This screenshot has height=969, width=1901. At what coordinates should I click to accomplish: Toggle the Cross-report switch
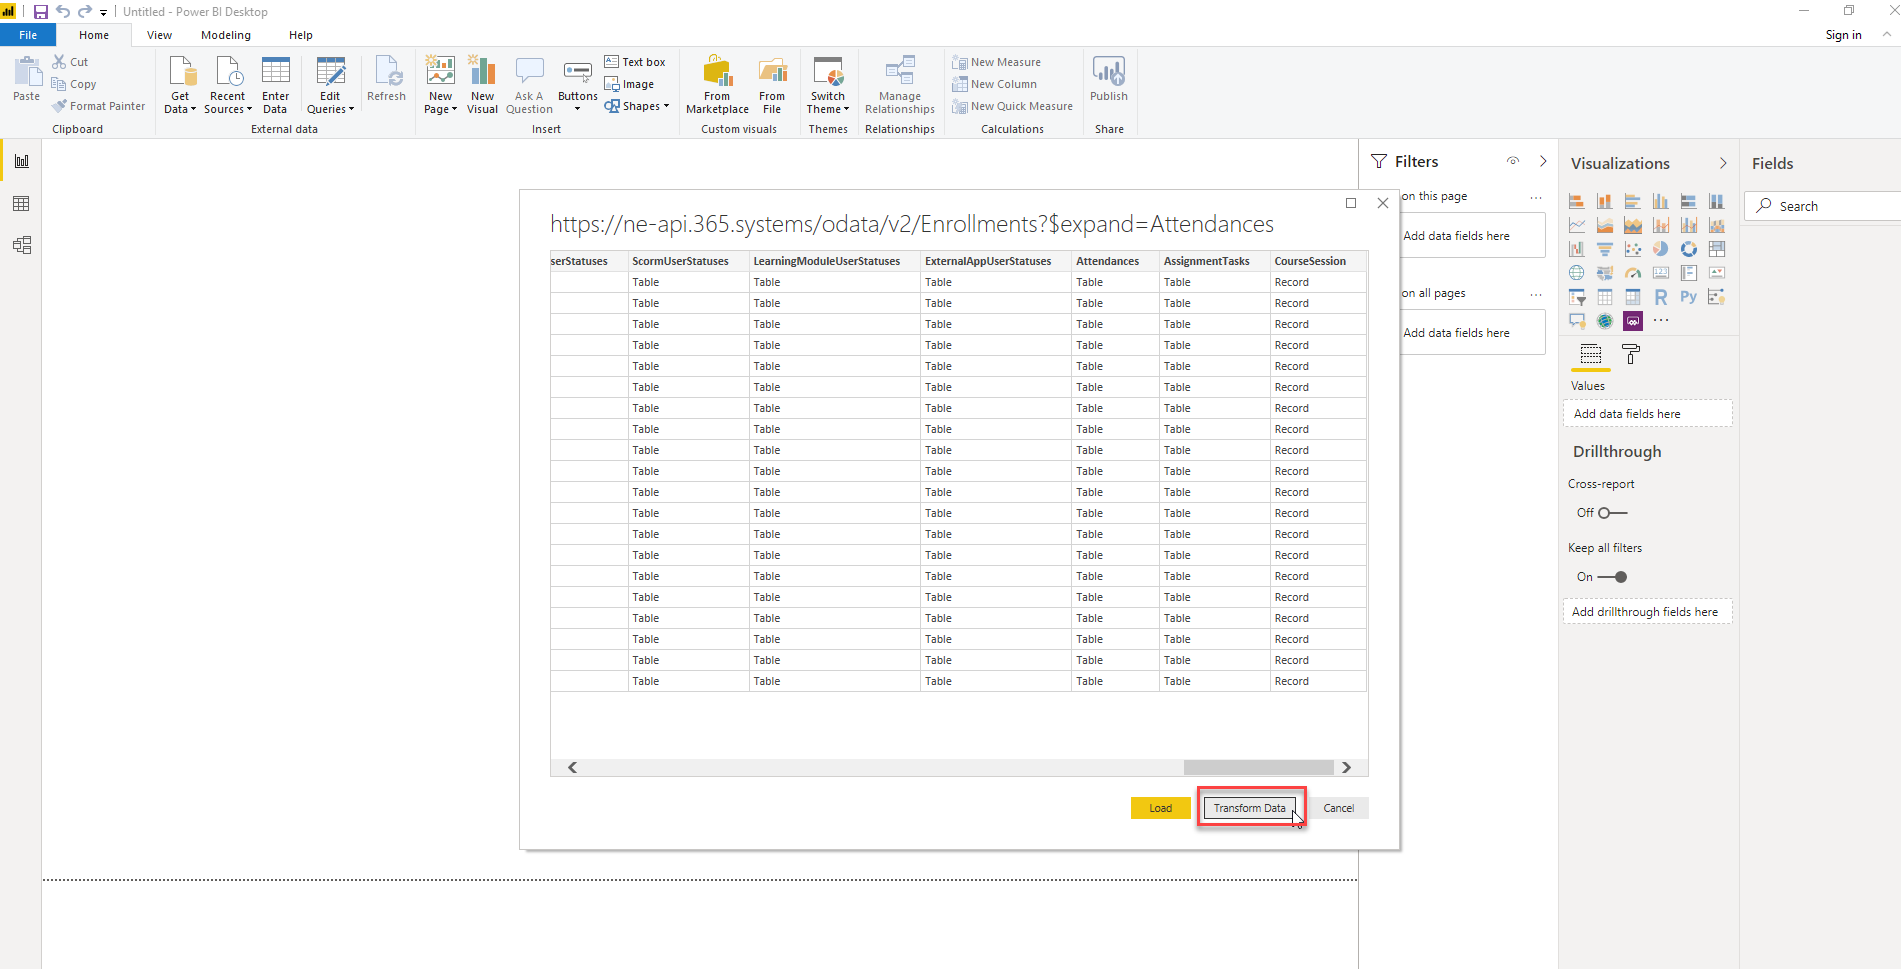(x=1612, y=513)
